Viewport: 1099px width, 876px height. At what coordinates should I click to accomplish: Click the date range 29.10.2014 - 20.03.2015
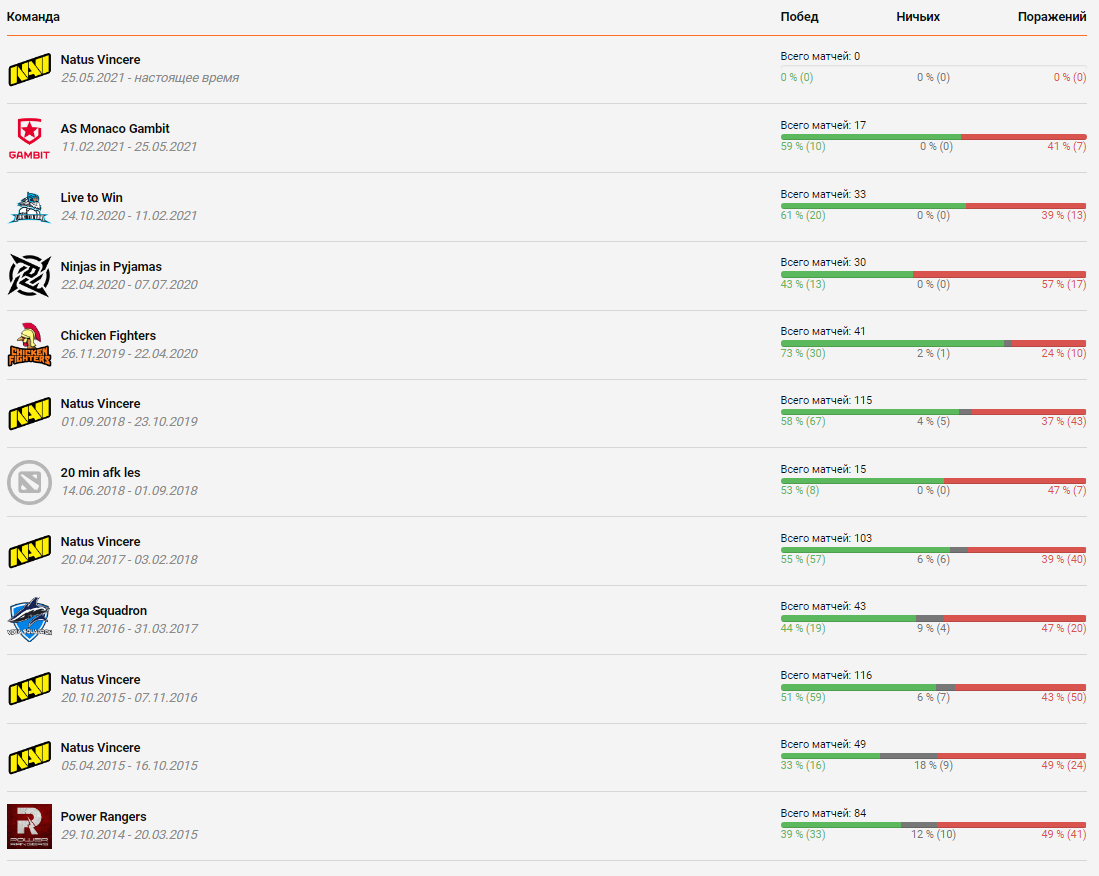129,835
